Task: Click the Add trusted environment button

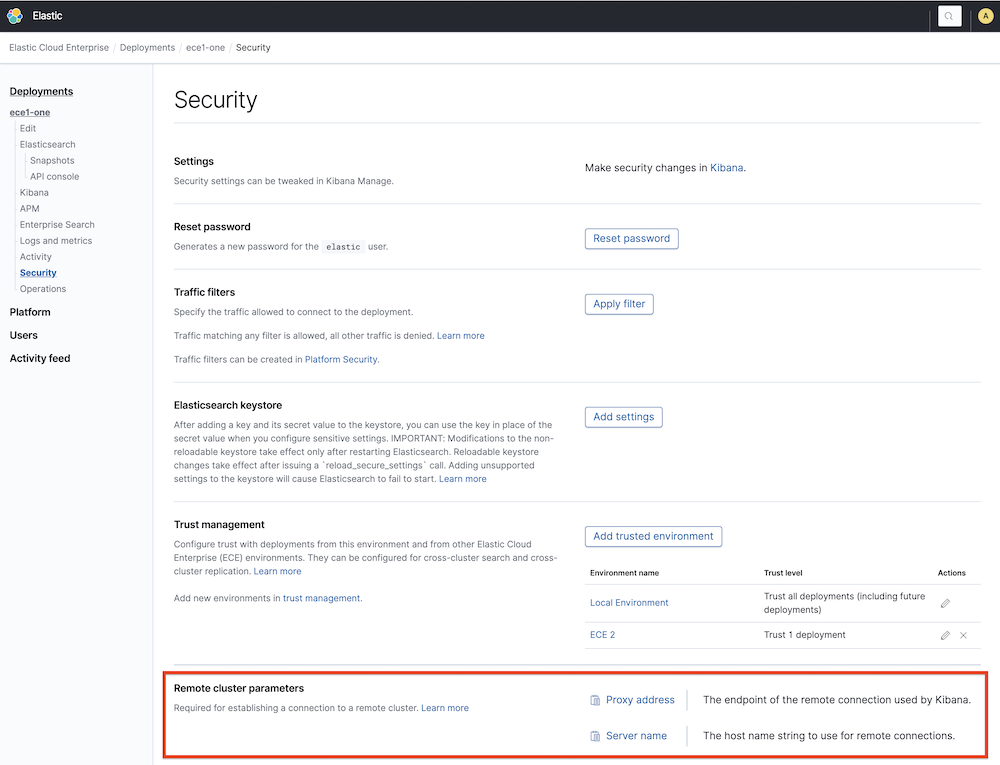Action: (653, 536)
